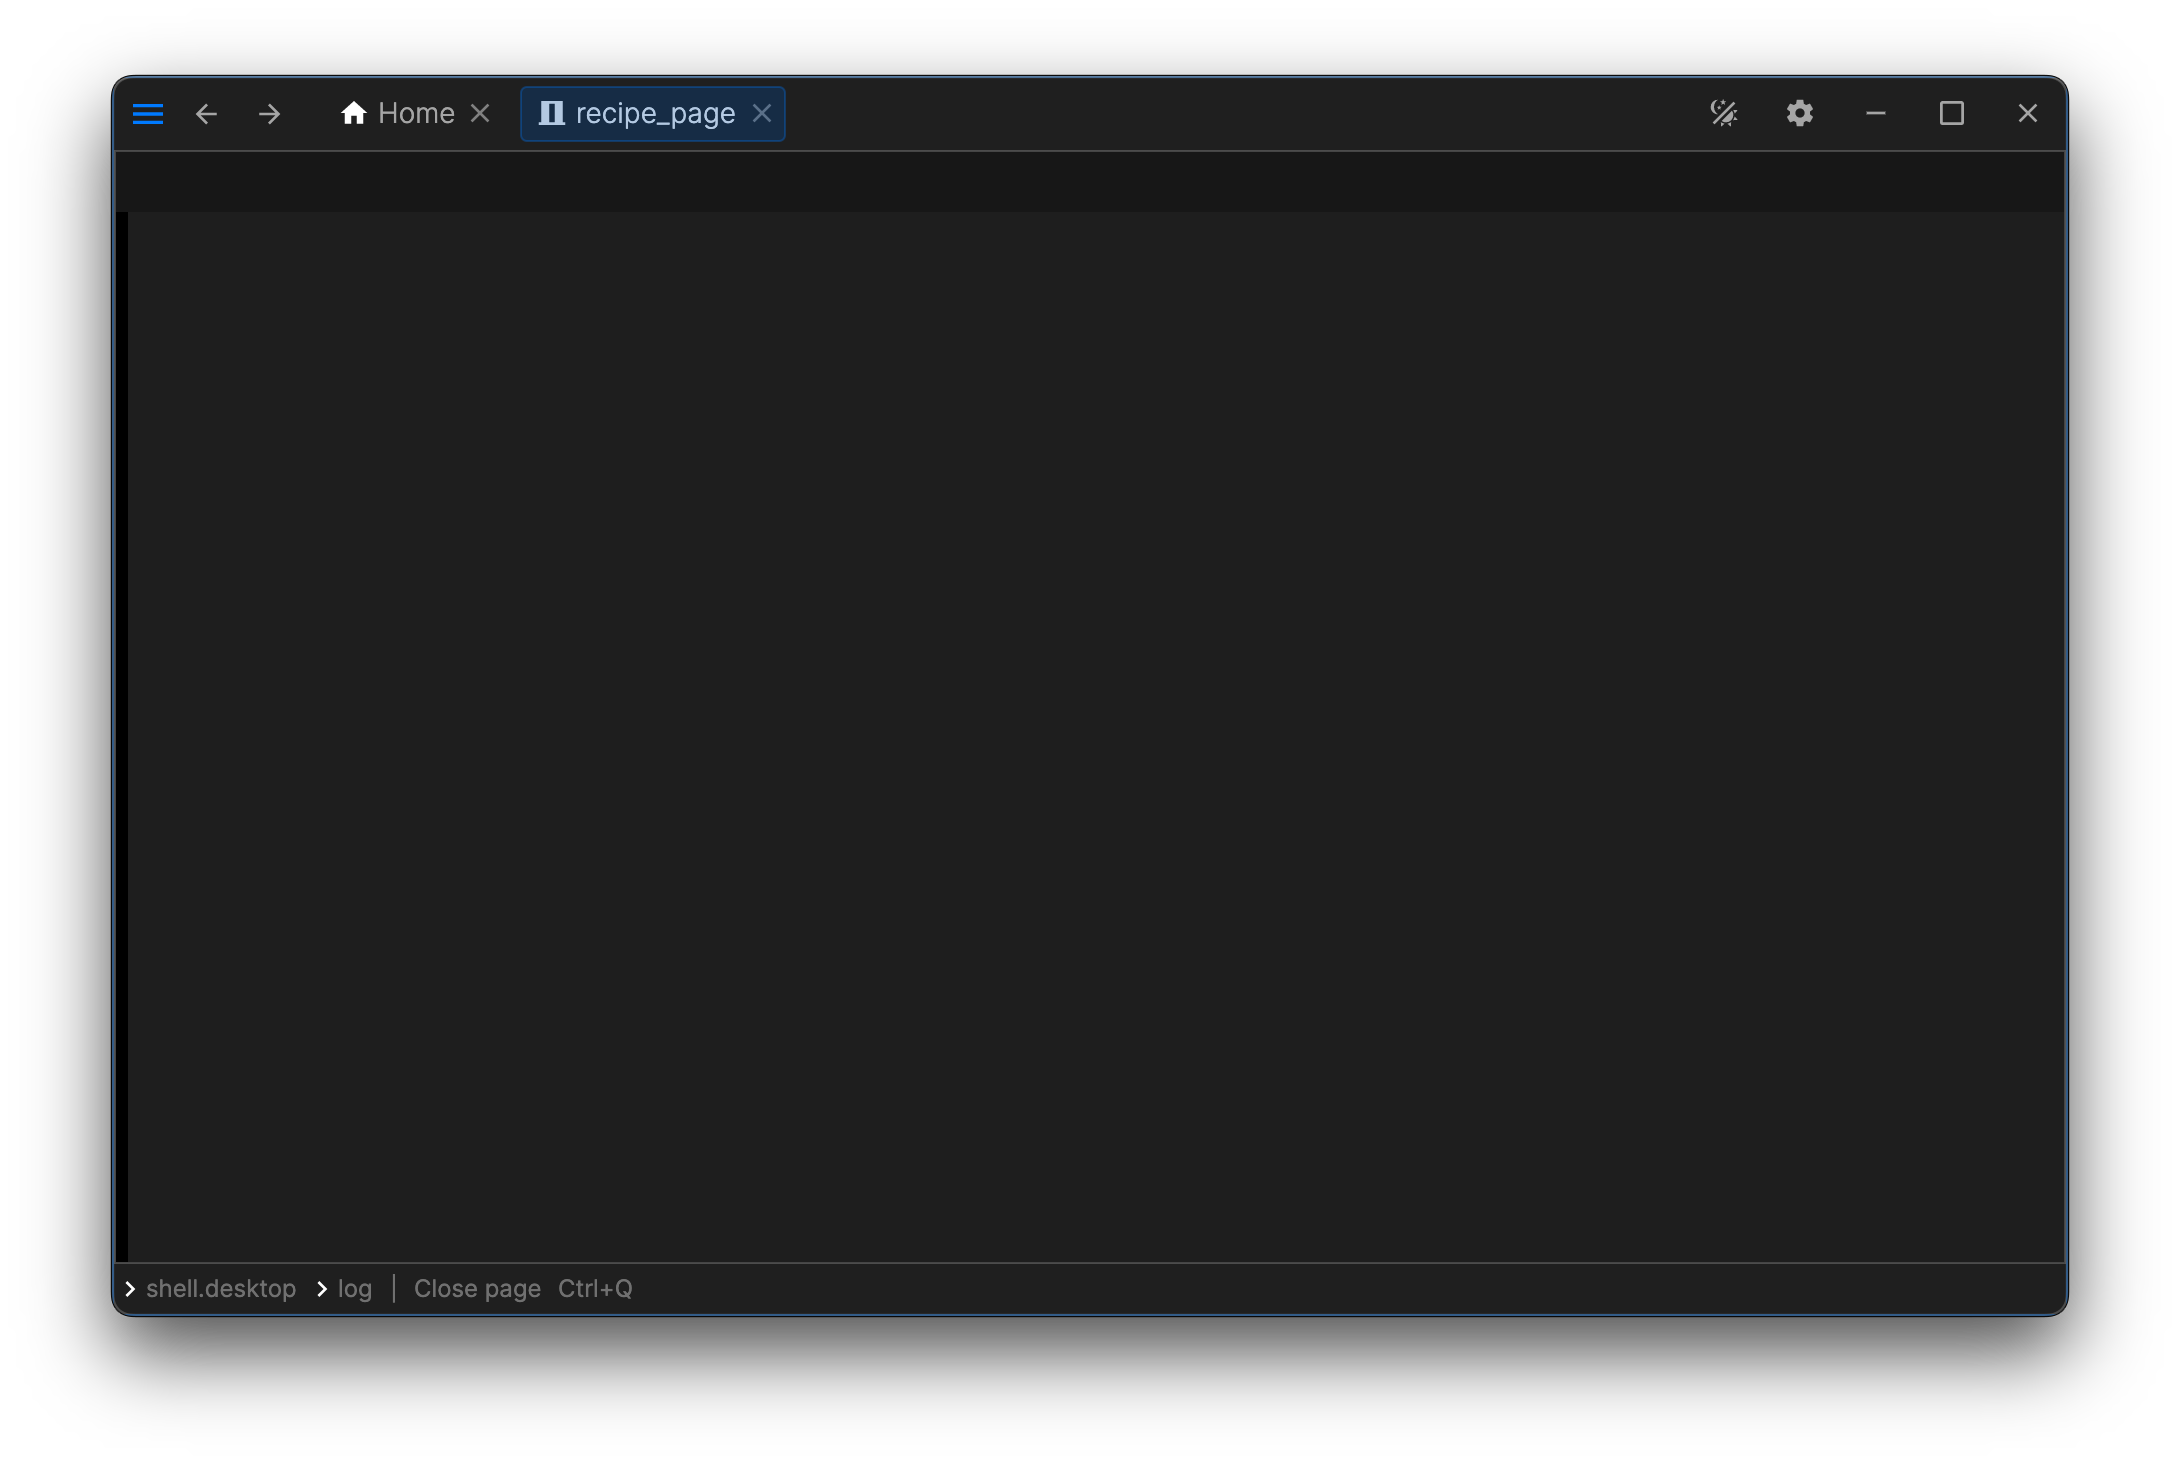Open the blue hamburger menu
The image size is (2180, 1464).
click(148, 114)
